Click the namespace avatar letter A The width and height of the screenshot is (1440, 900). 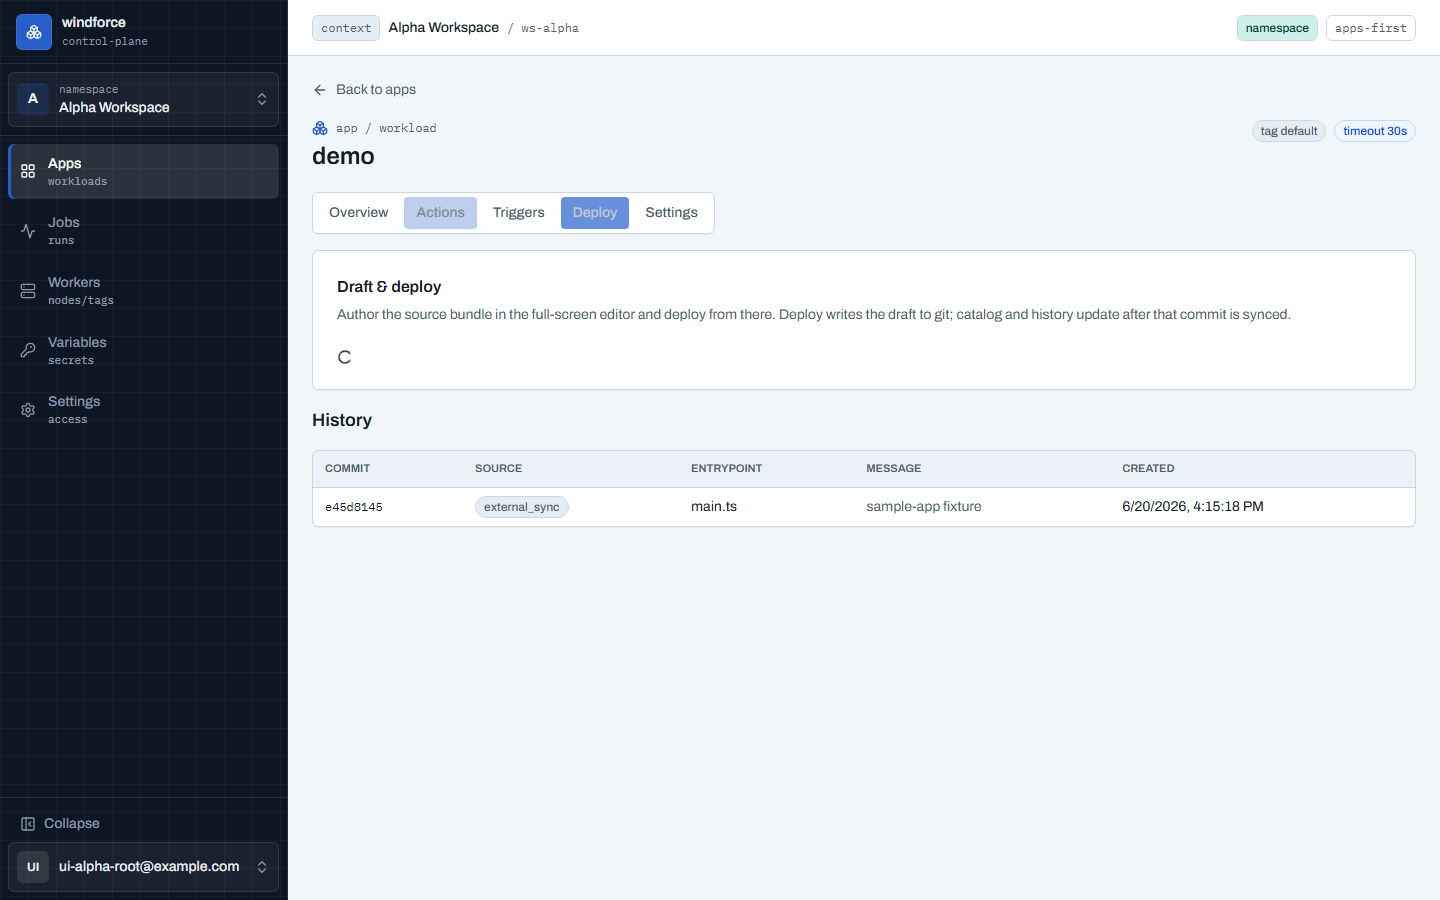tap(33, 99)
